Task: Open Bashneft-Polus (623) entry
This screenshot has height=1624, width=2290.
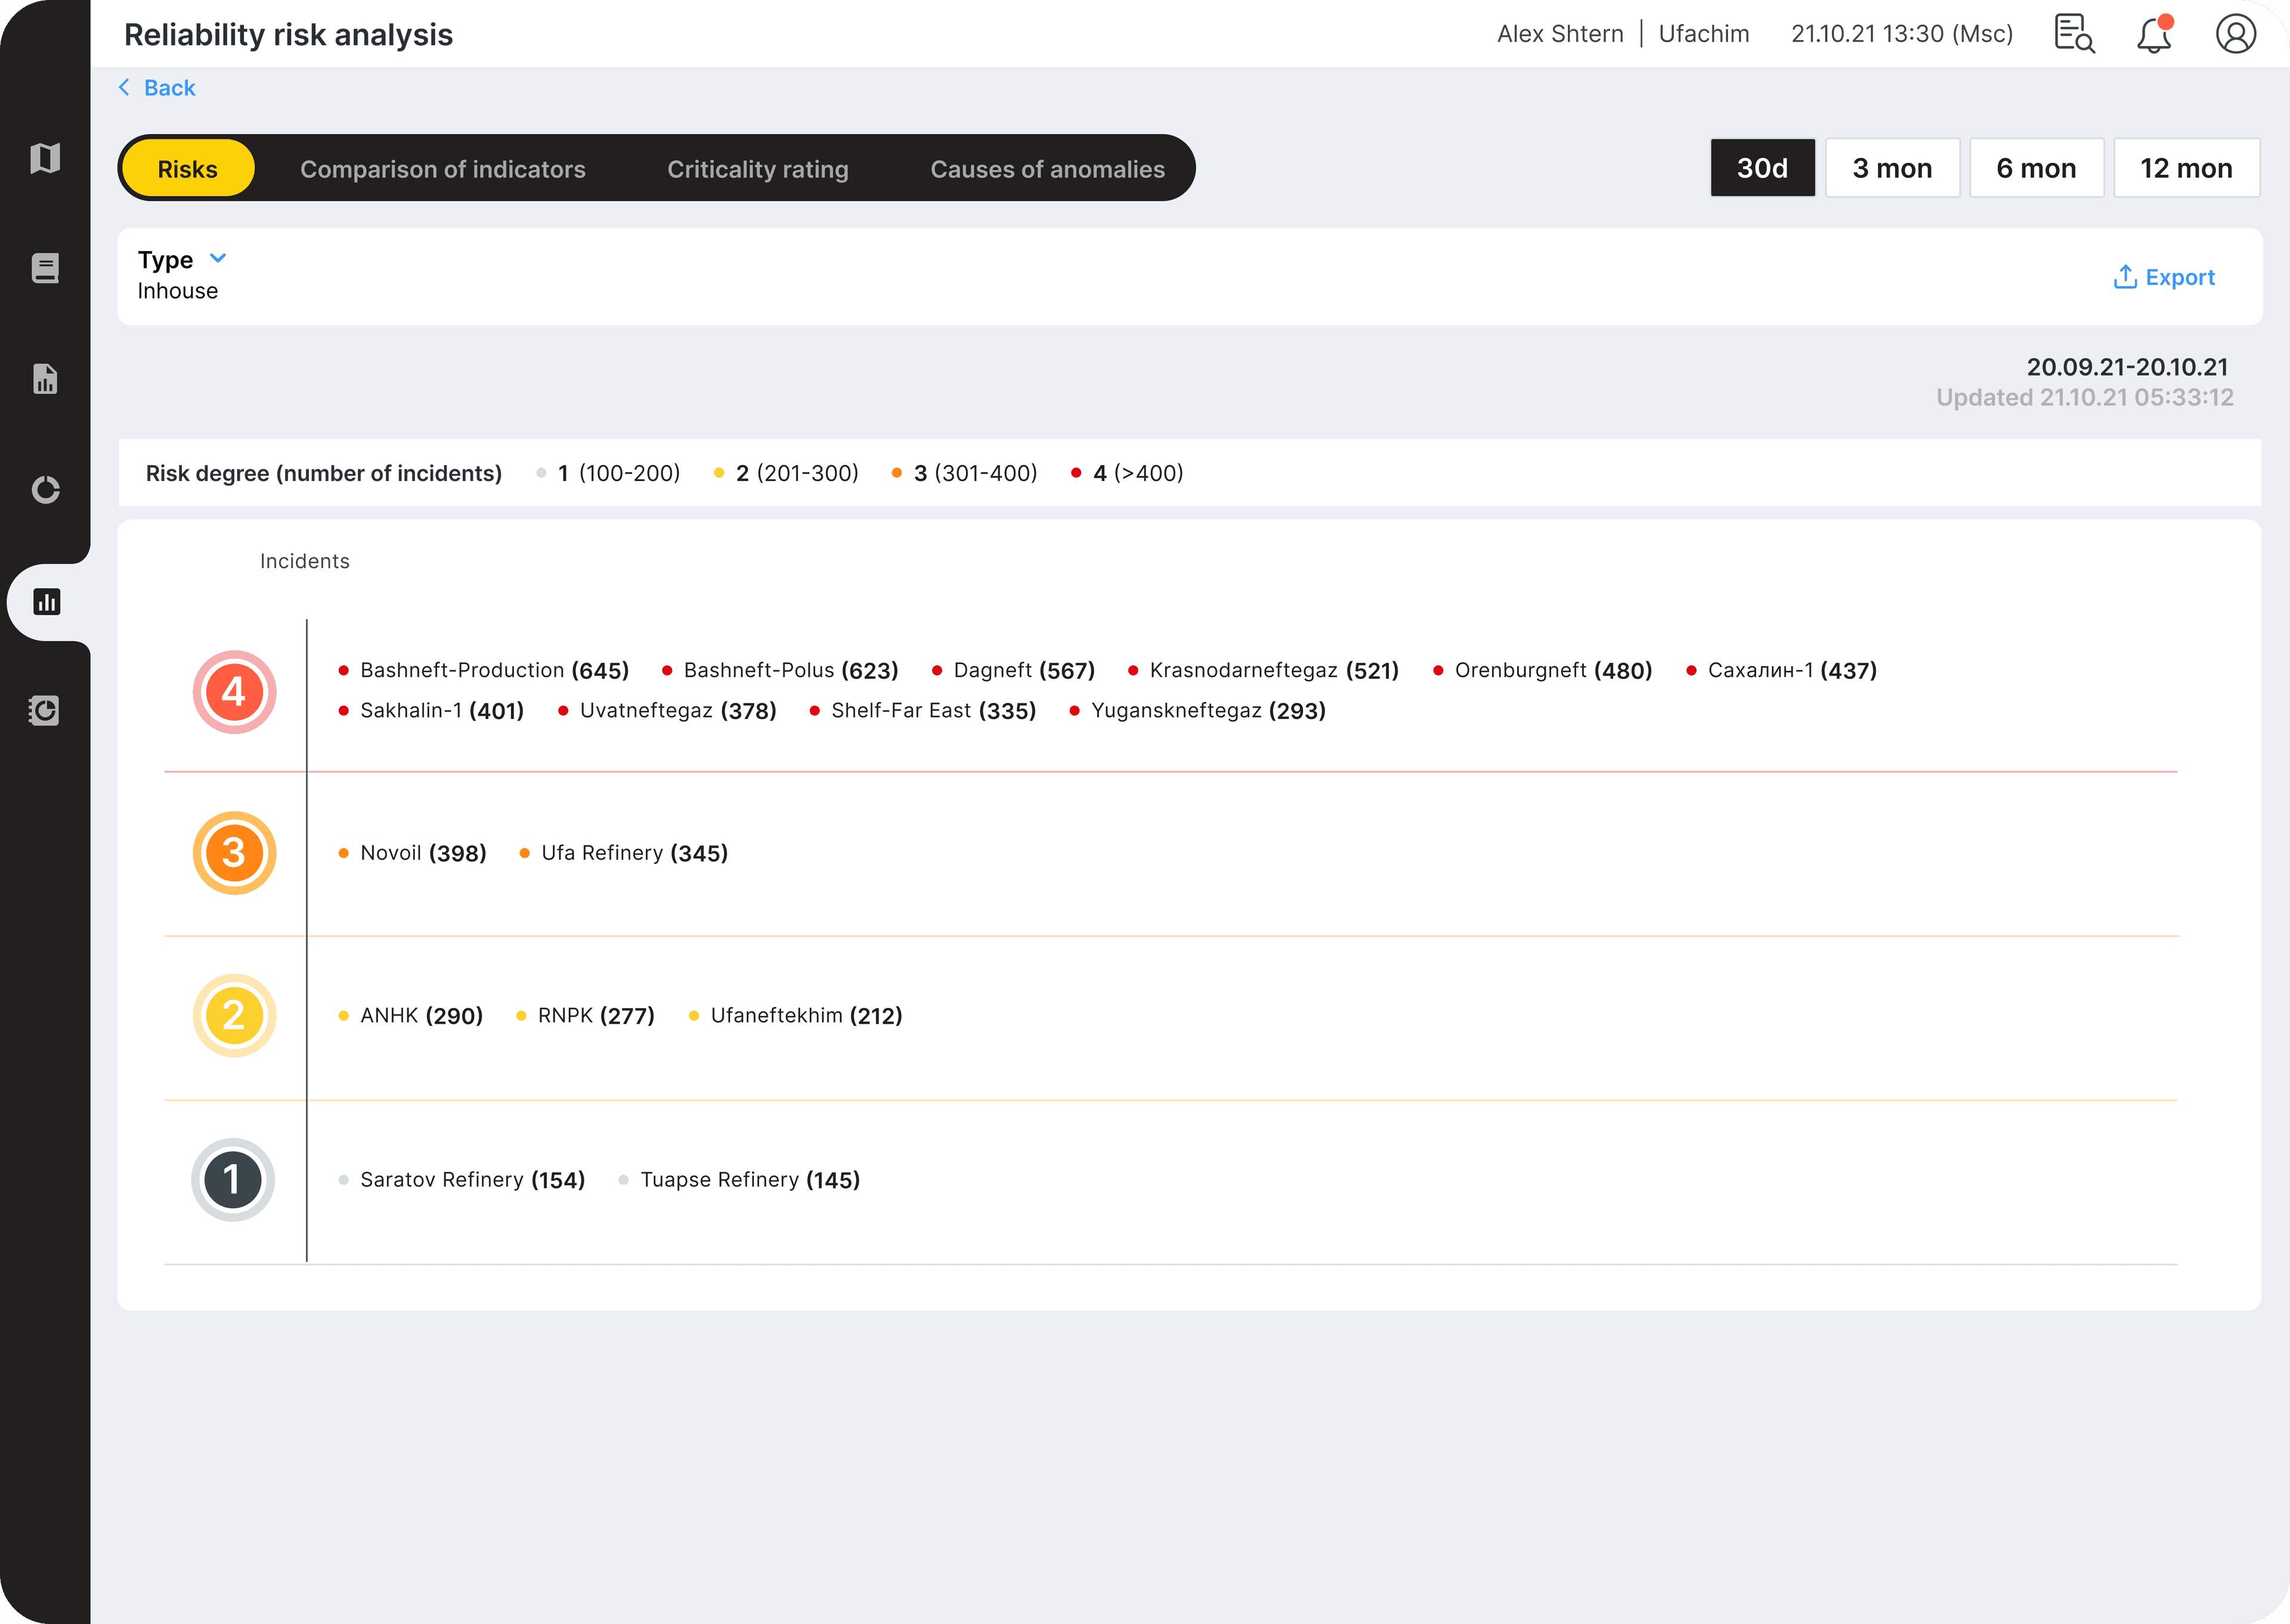Action: point(780,670)
